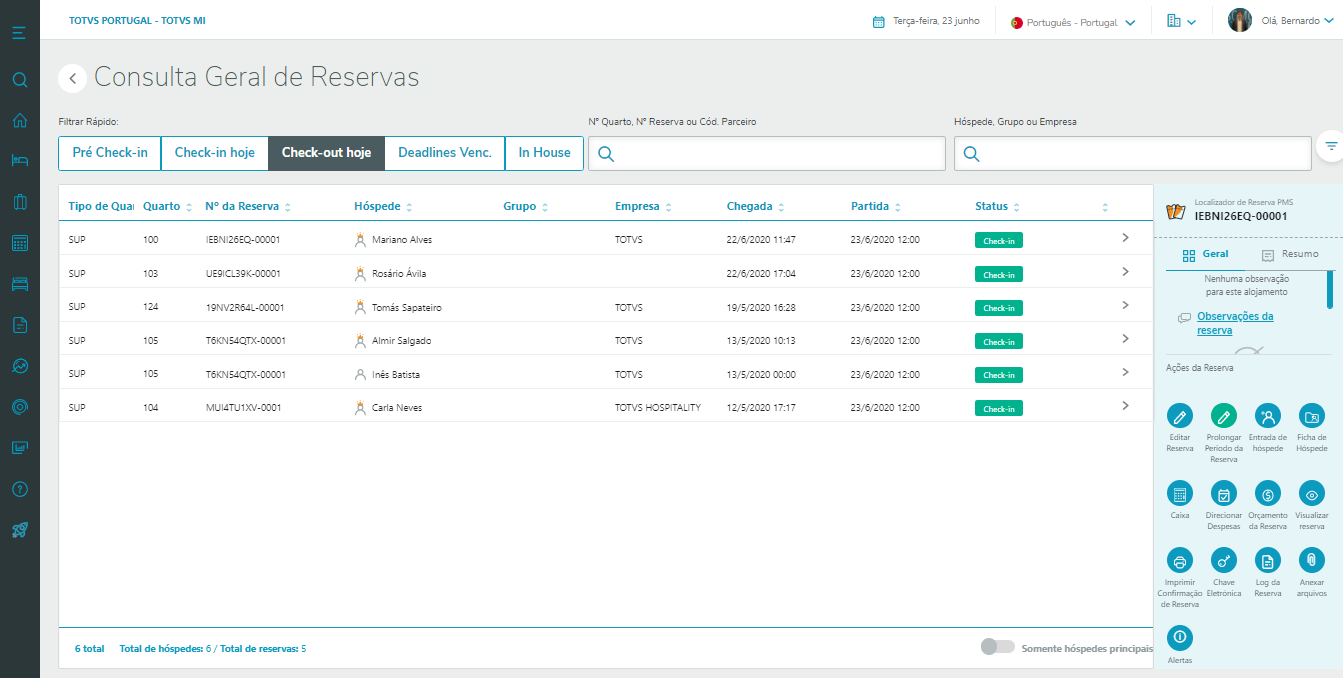Click the Entrada de hóspede icon
This screenshot has height=678, width=1343.
tap(1268, 416)
